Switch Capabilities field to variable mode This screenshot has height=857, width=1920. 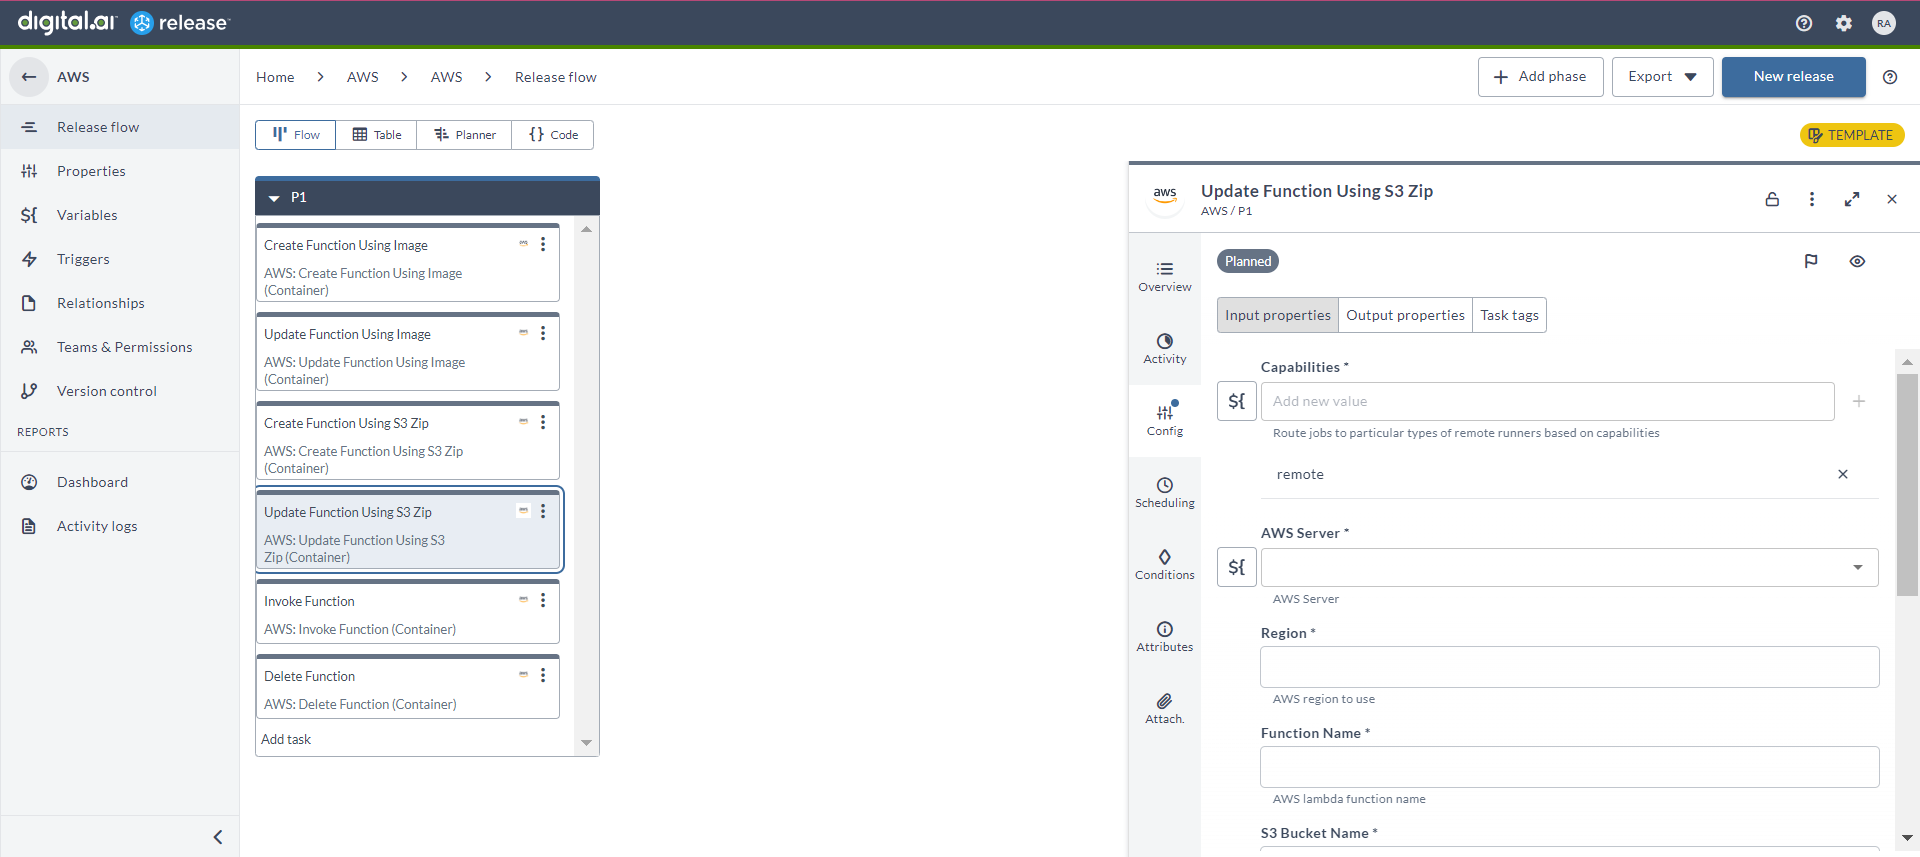(x=1237, y=401)
